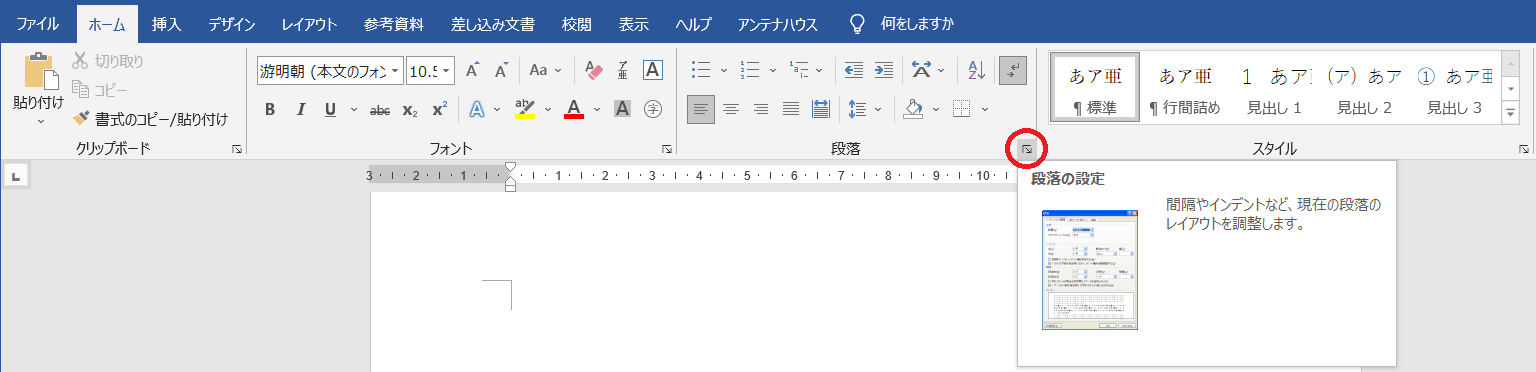Open the font size dropdown showing 10.5
Image resolution: width=1536 pixels, height=372 pixels.
(x=447, y=71)
